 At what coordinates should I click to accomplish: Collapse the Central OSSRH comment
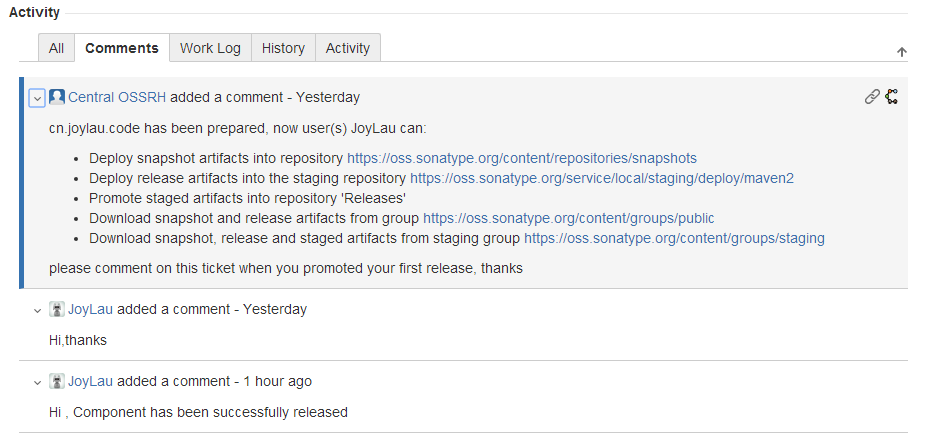click(x=37, y=98)
